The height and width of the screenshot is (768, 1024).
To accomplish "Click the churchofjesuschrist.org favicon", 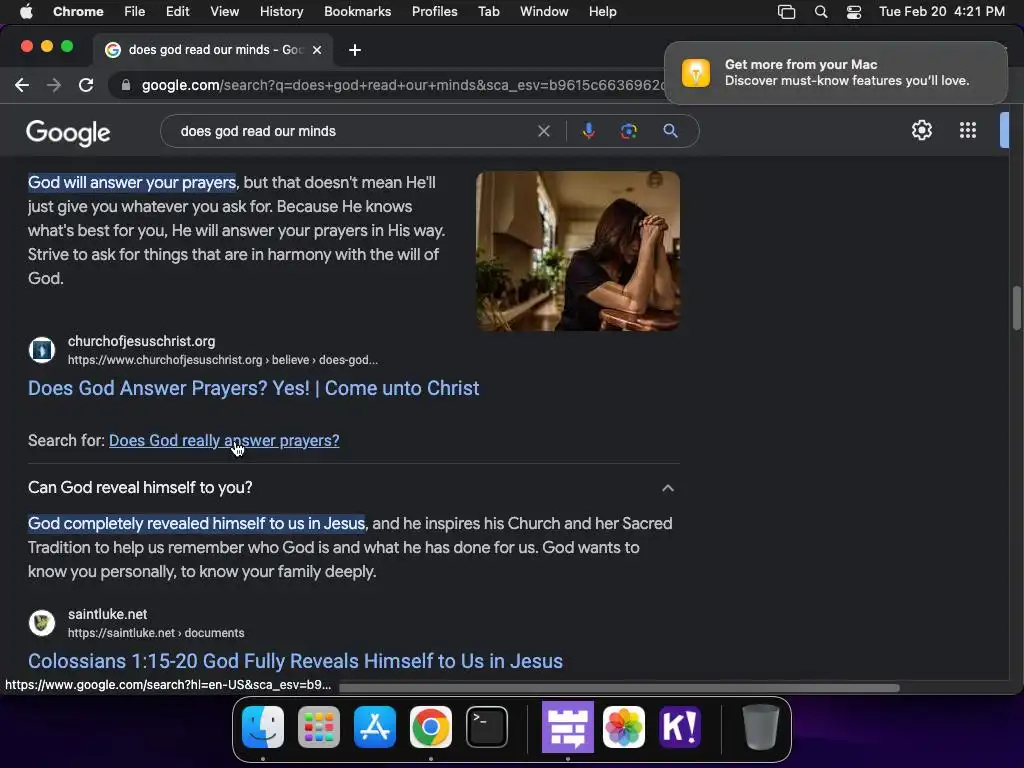I will (42, 350).
